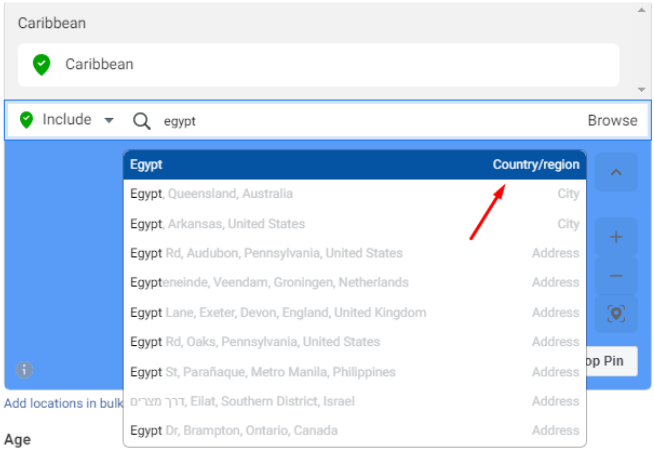Click the Browse link
Screen dimensions: 654x459
[x=612, y=121]
